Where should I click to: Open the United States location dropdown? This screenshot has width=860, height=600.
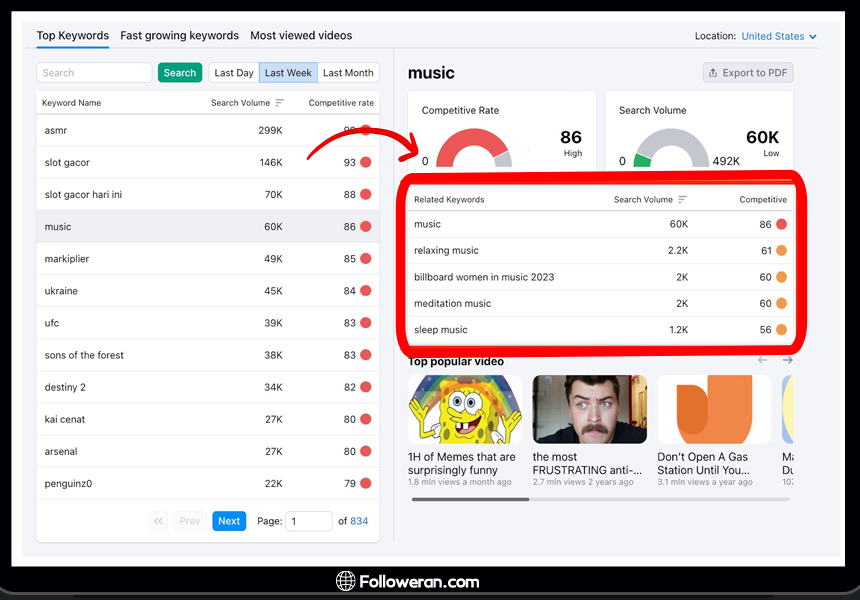tap(778, 36)
